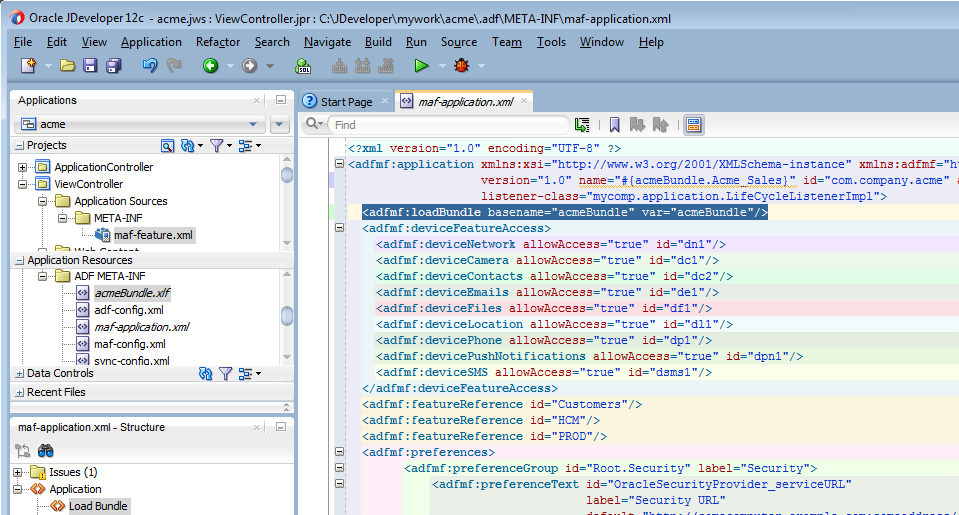This screenshot has width=959, height=515.
Task: Save the file using the floppy disk icon
Action: click(91, 65)
